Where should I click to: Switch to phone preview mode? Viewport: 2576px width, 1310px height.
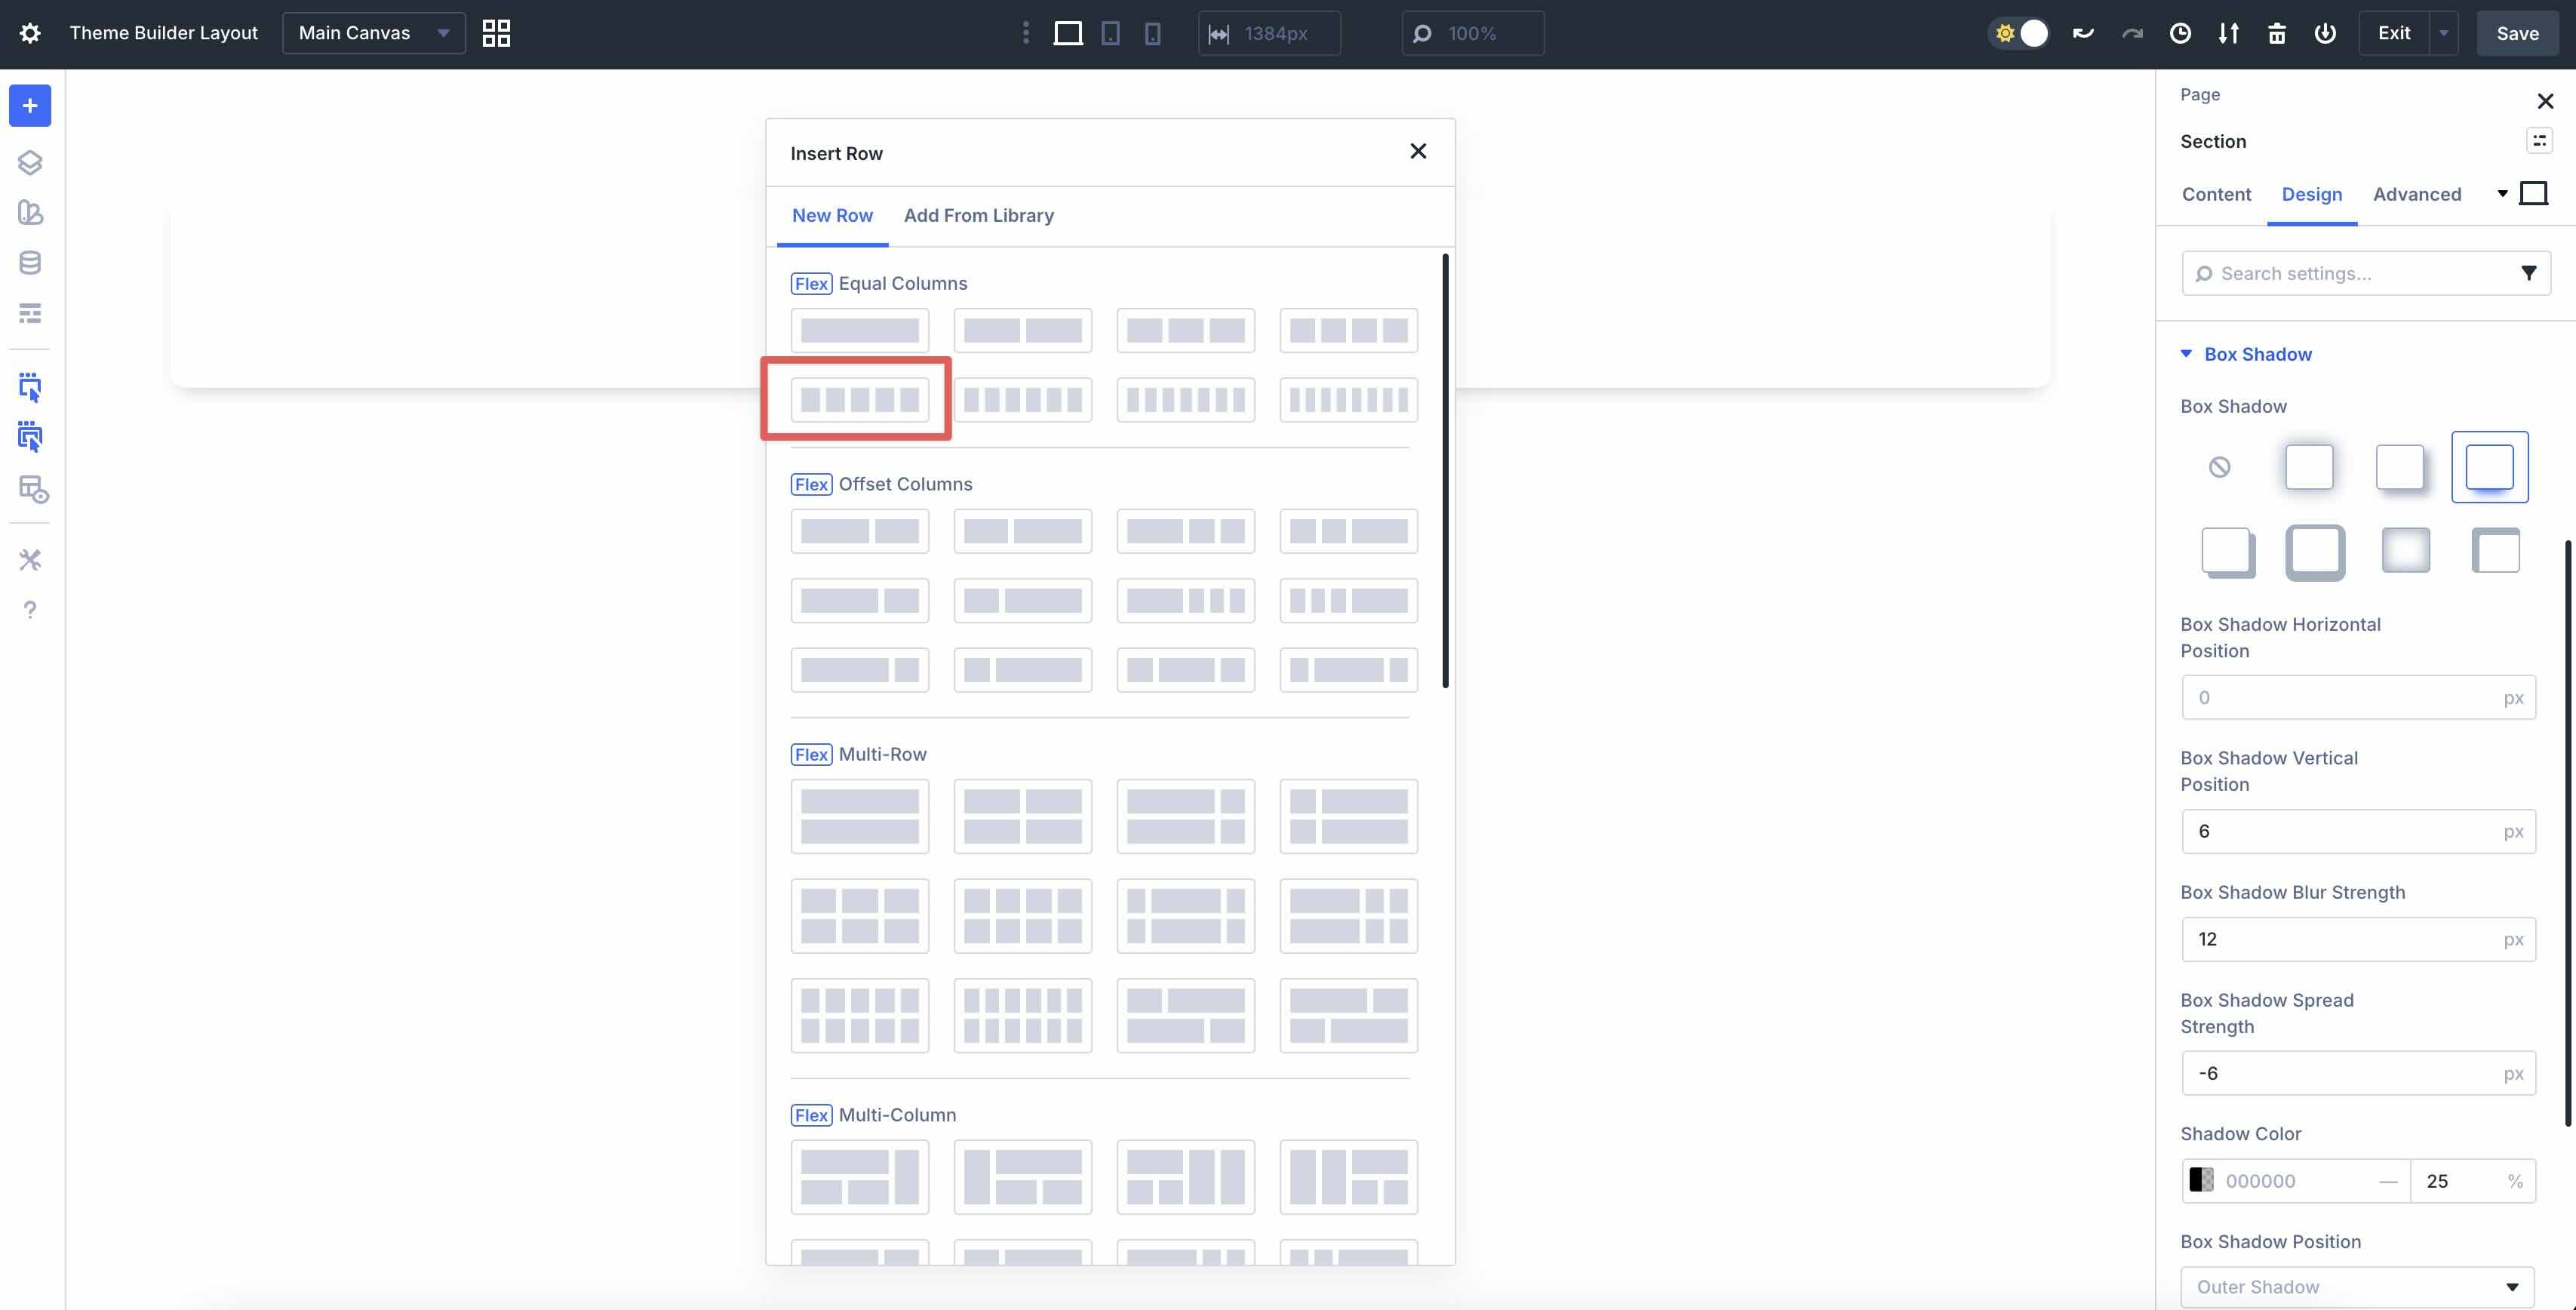tap(1154, 33)
